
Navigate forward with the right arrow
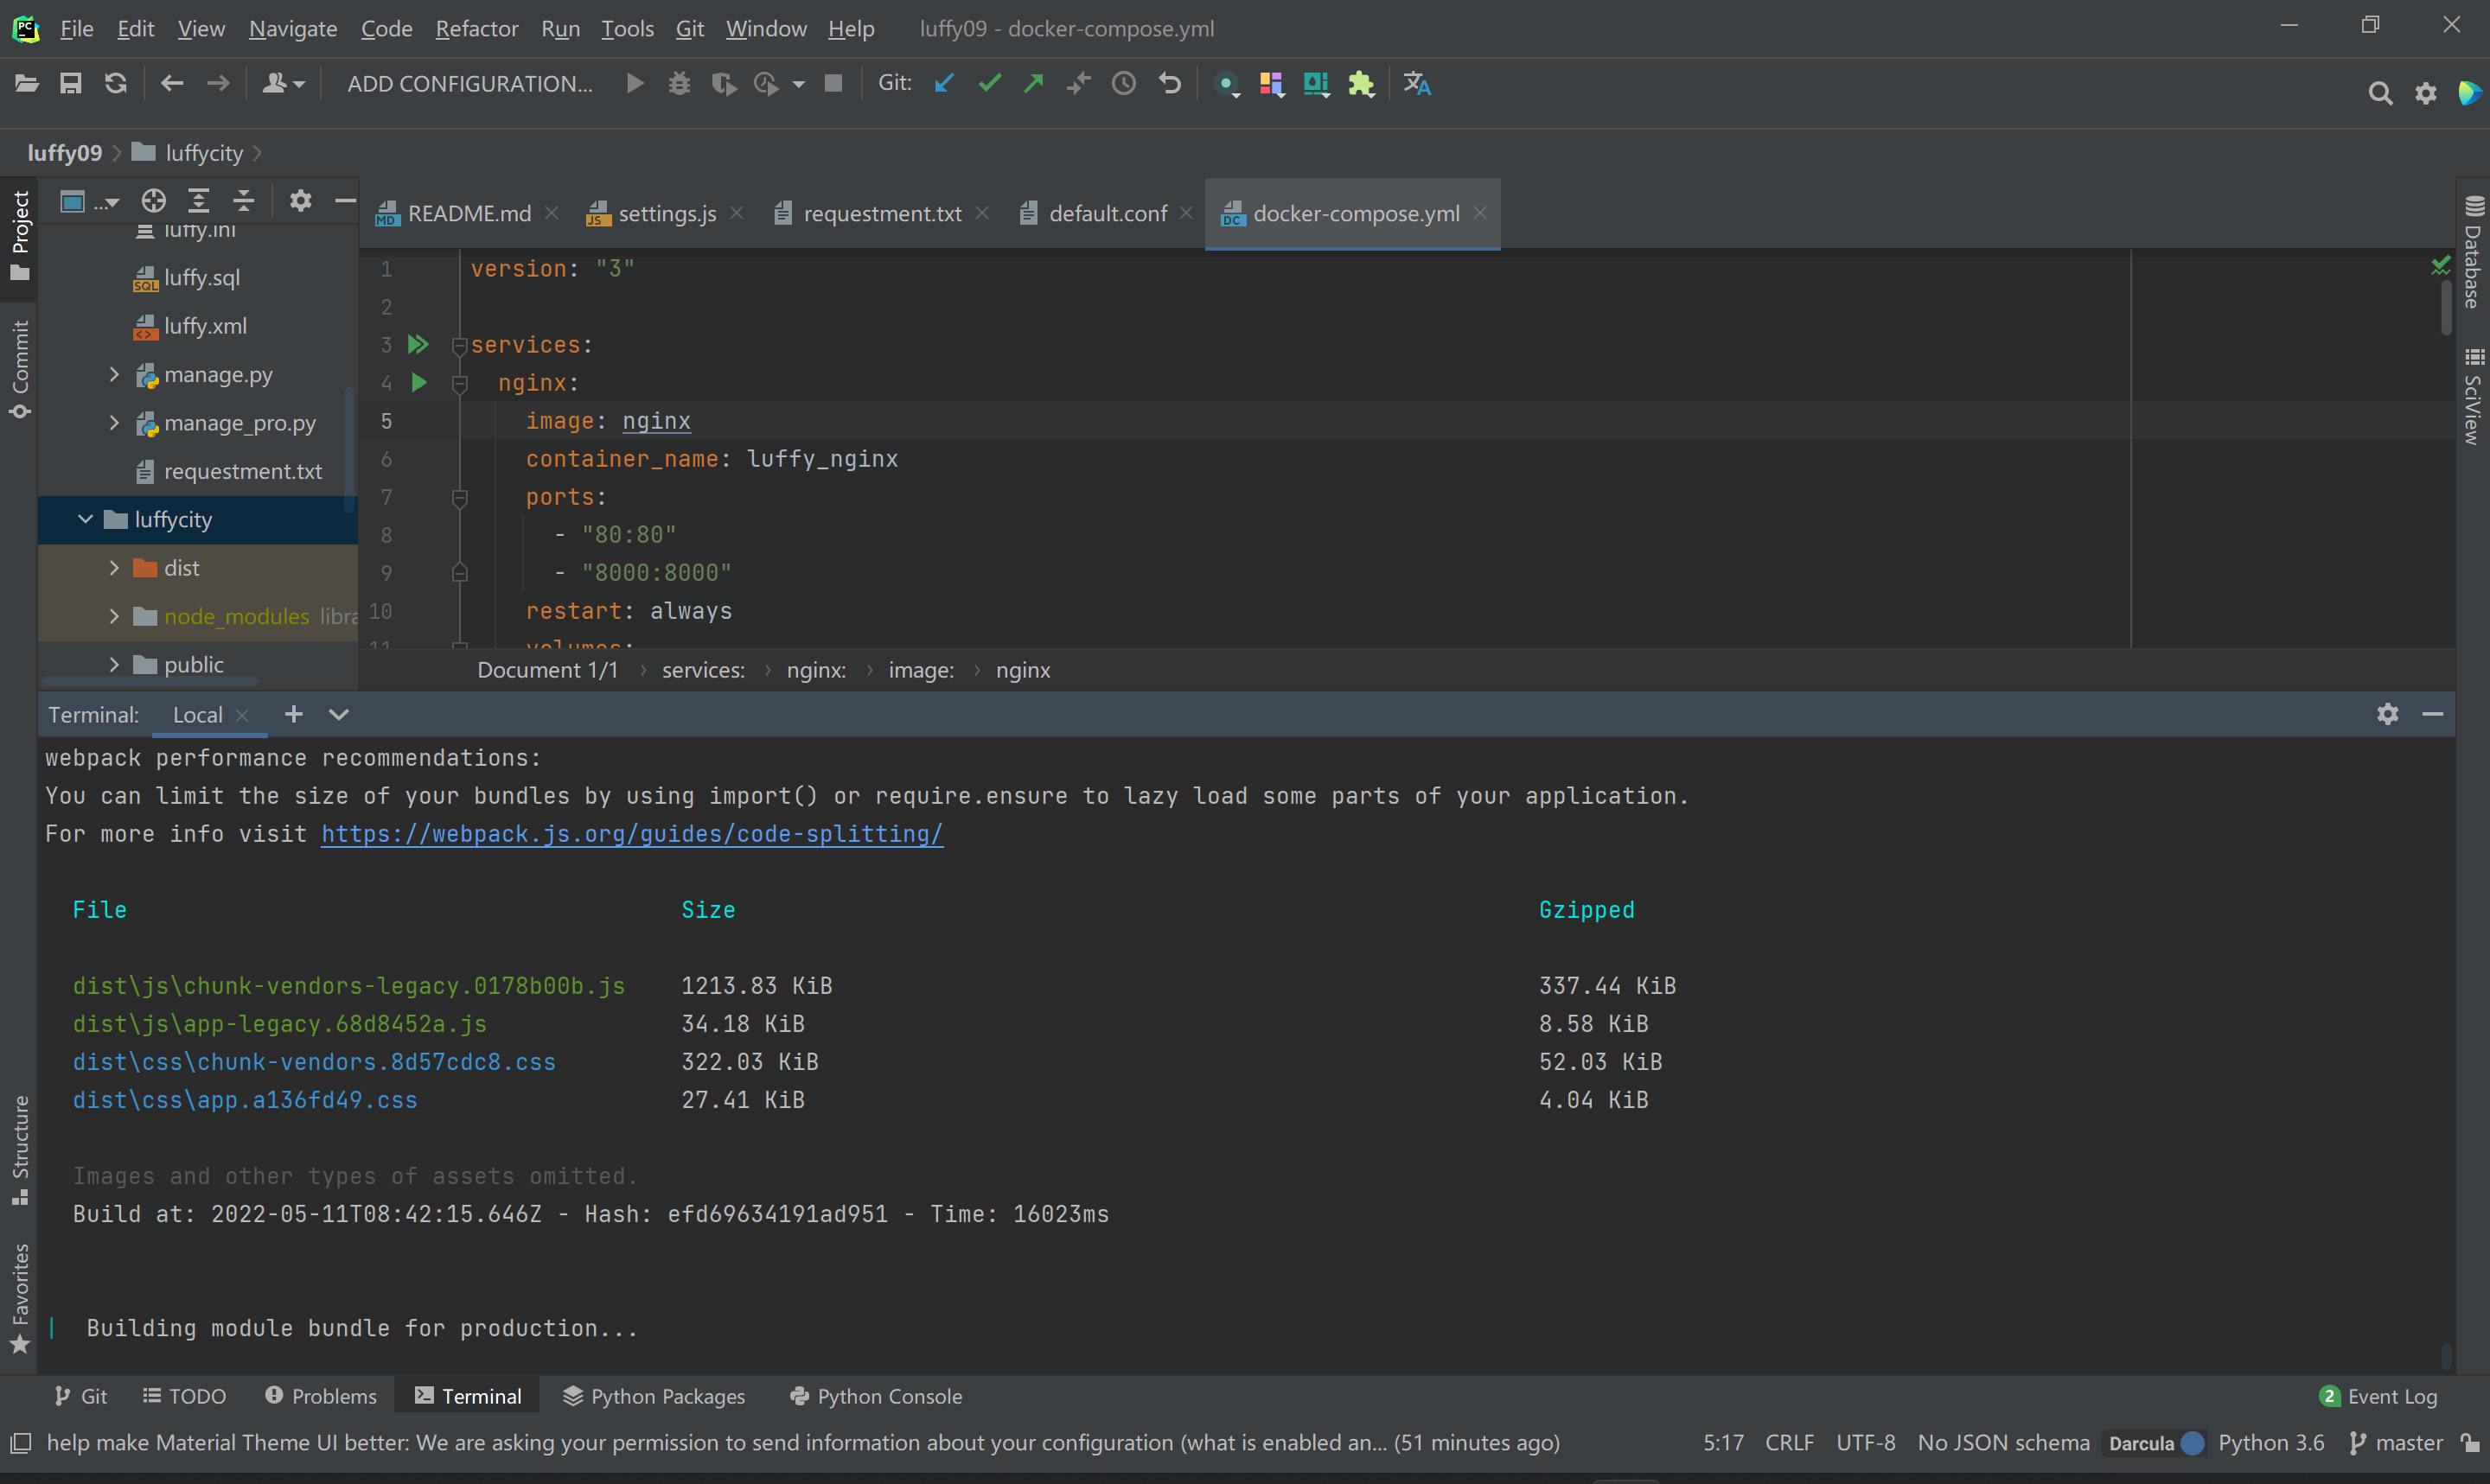(218, 84)
